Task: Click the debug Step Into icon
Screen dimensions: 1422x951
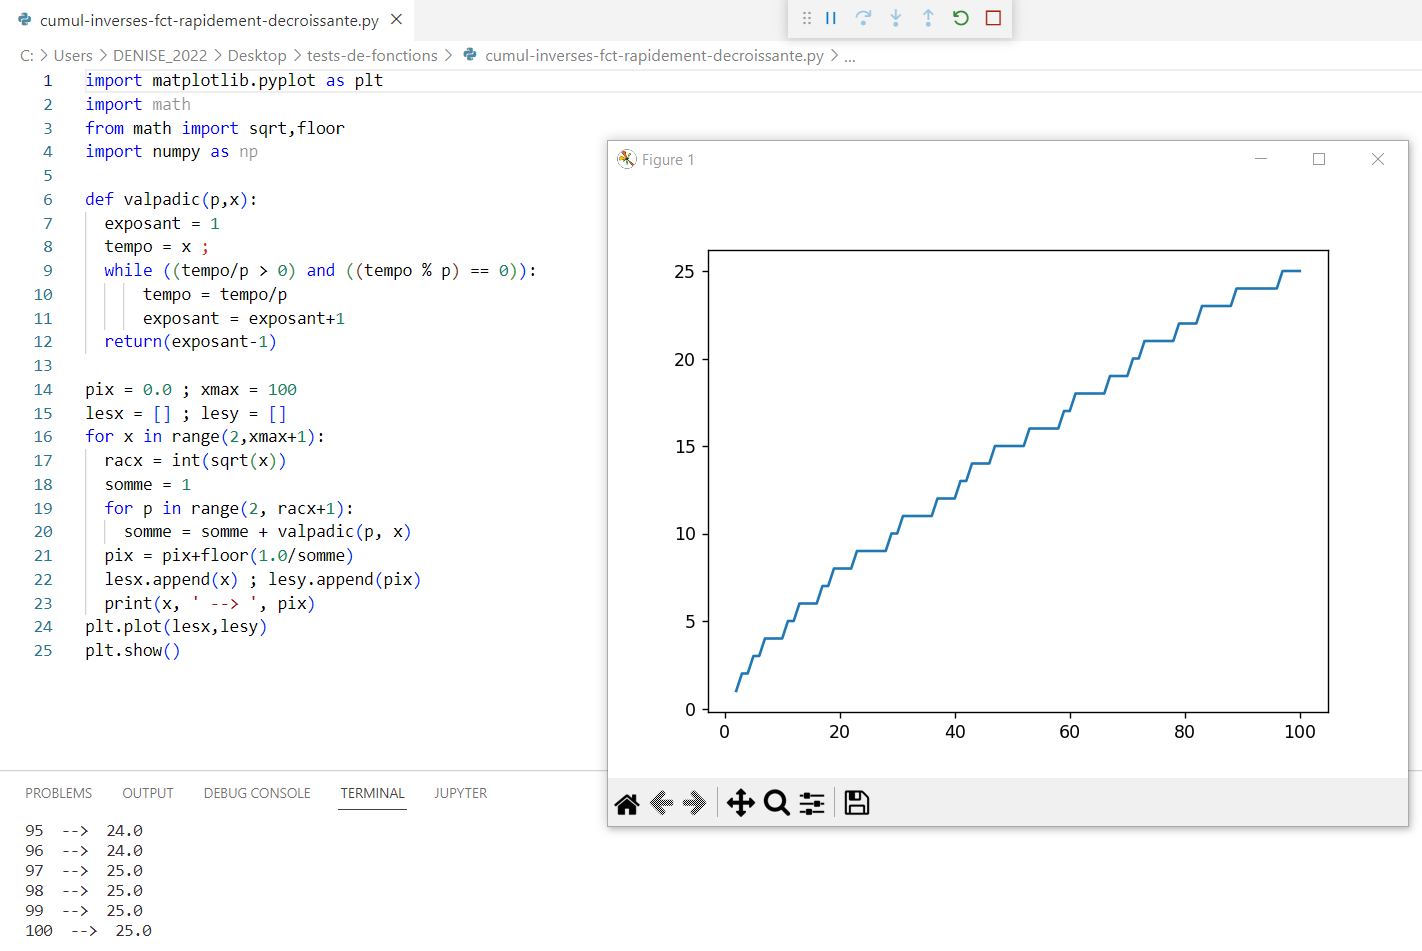Action: tap(896, 18)
